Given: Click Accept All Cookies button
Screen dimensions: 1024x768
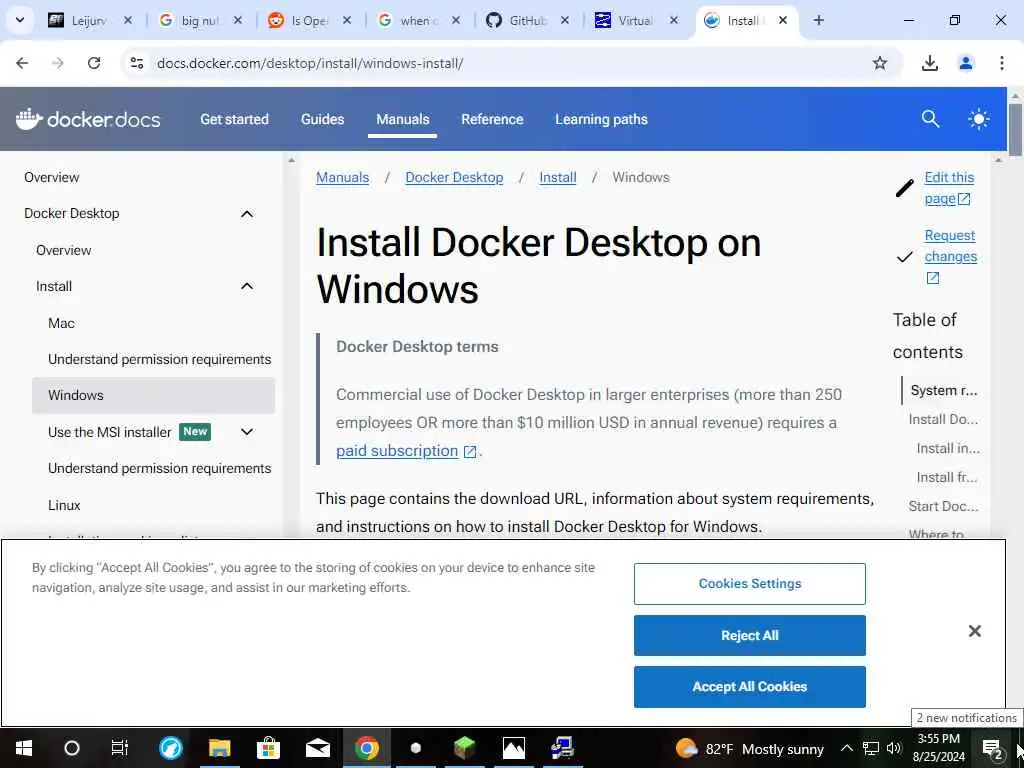Looking at the screenshot, I should click(x=750, y=687).
